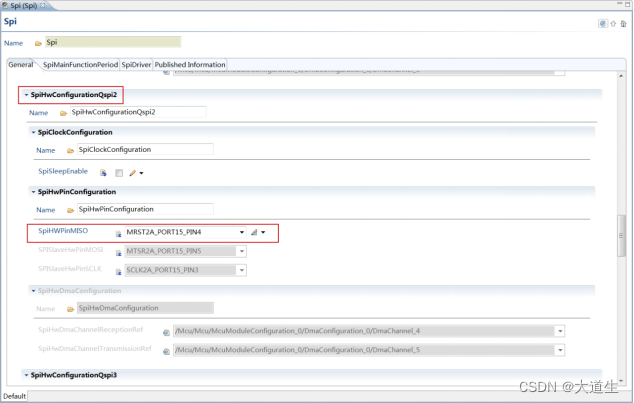
Task: Click the SpiHWPinMISO label
Action: point(63,231)
